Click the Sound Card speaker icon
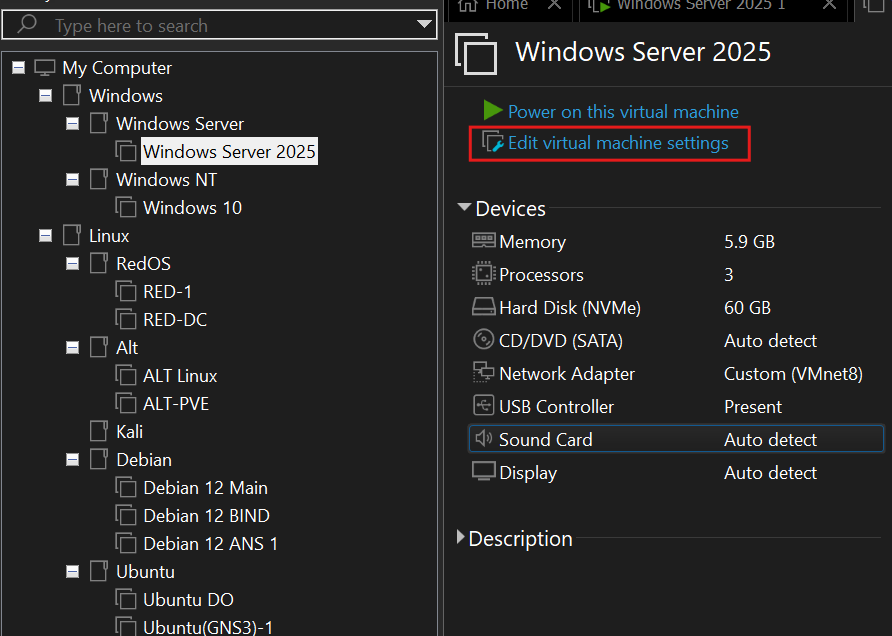This screenshot has width=892, height=636. [x=483, y=439]
